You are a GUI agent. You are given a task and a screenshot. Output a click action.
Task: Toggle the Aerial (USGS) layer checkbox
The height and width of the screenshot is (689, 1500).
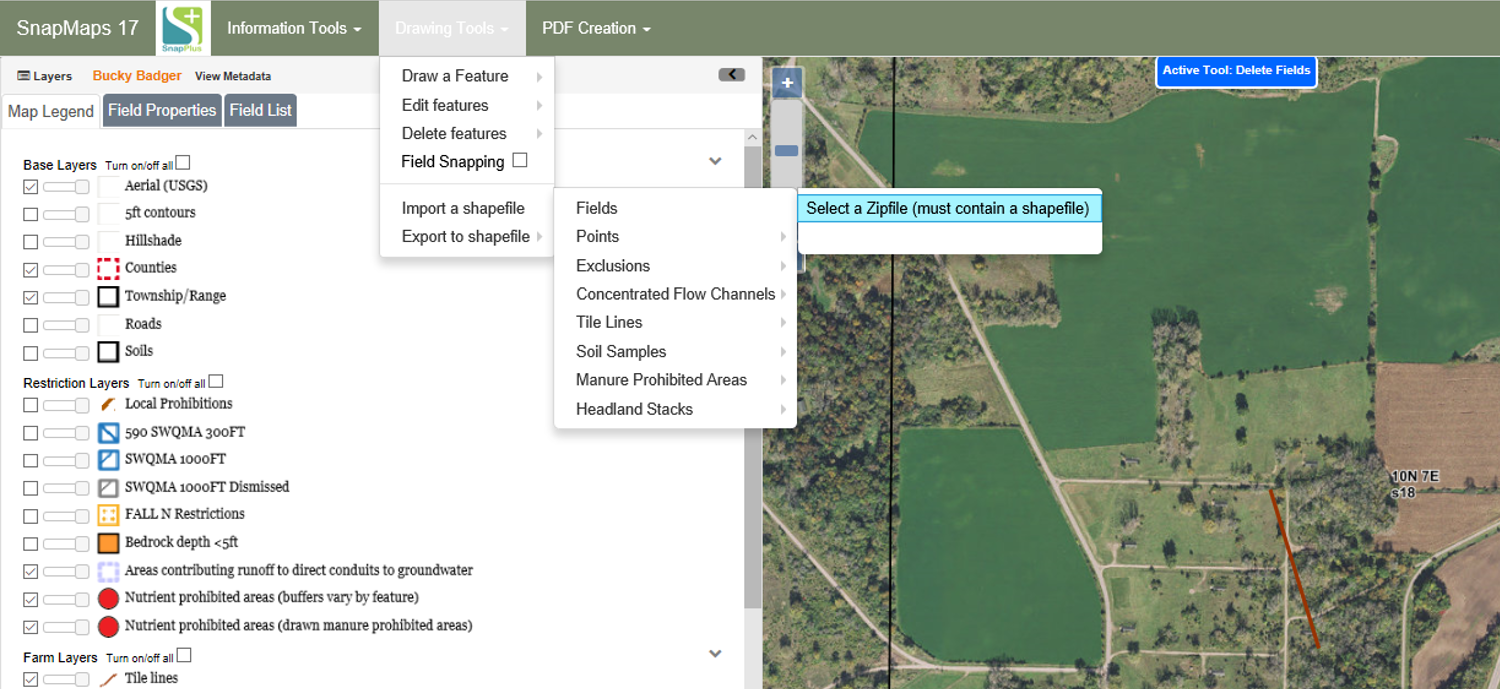pyautogui.click(x=30, y=187)
